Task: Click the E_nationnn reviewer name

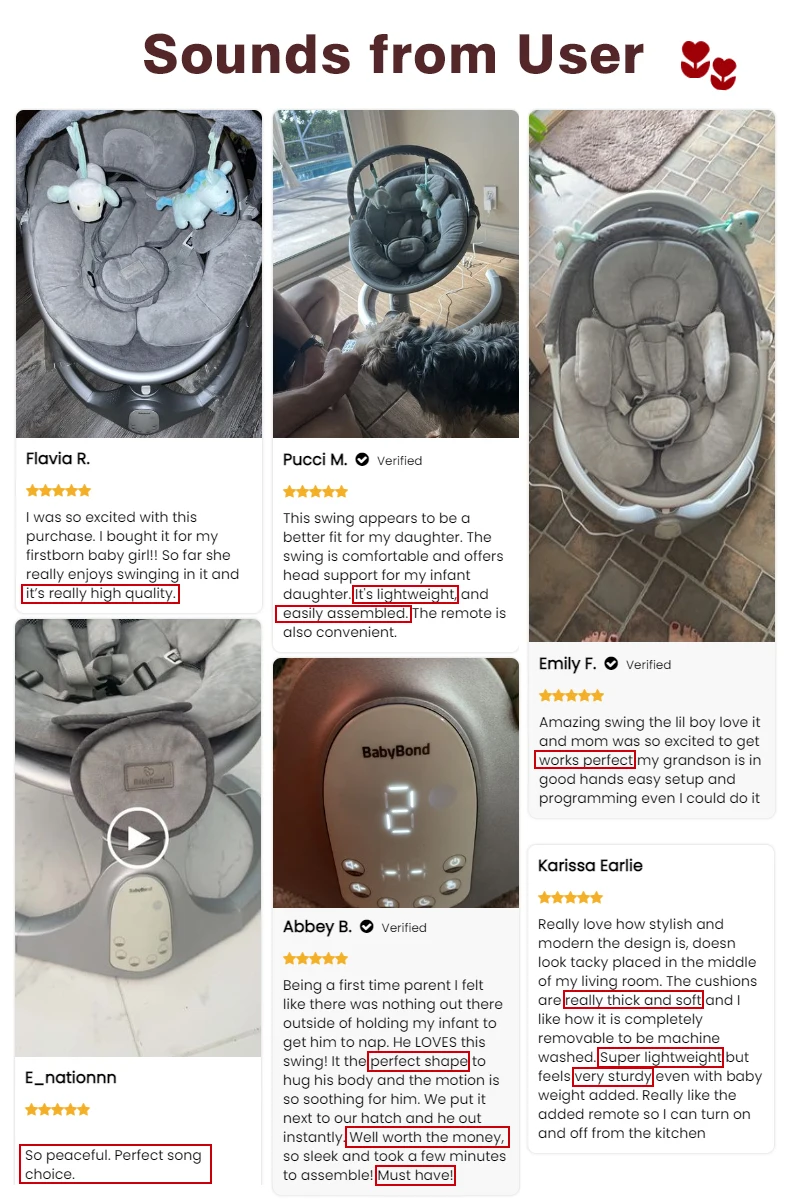Action: [x=71, y=1077]
